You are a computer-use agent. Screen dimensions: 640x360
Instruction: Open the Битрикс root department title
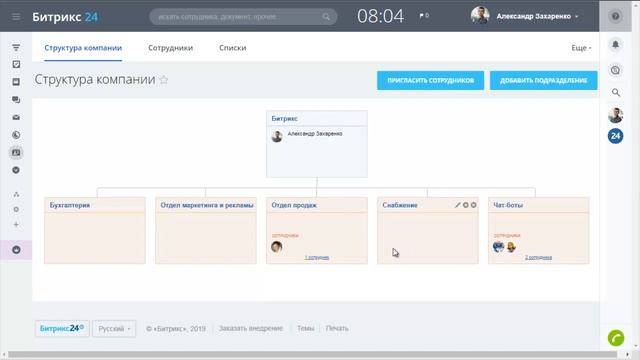point(284,118)
